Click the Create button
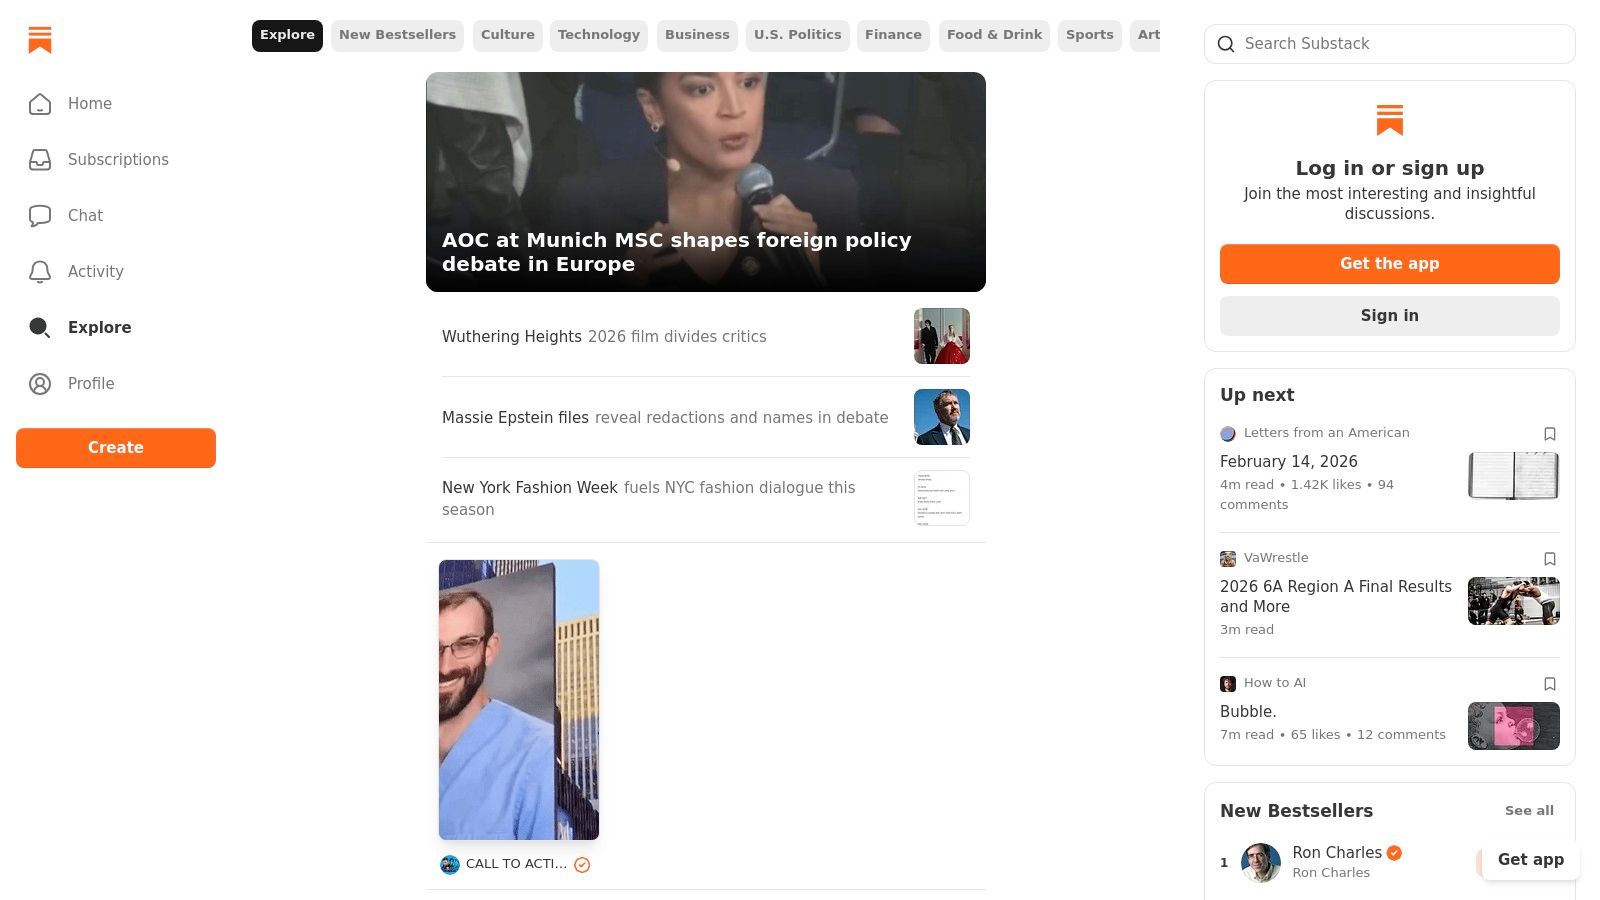 tap(115, 447)
